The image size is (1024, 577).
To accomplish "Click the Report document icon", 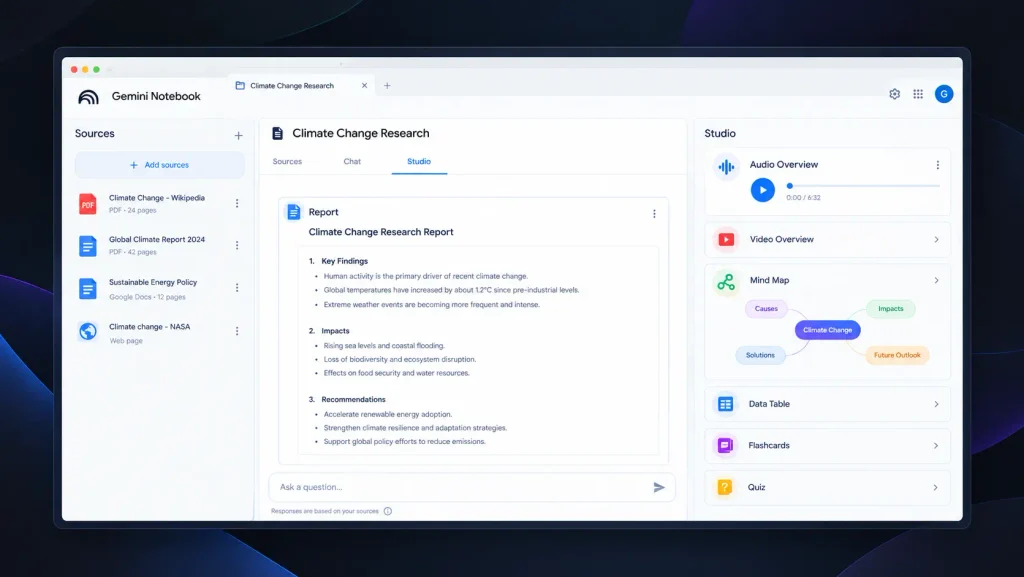I will 294,212.
